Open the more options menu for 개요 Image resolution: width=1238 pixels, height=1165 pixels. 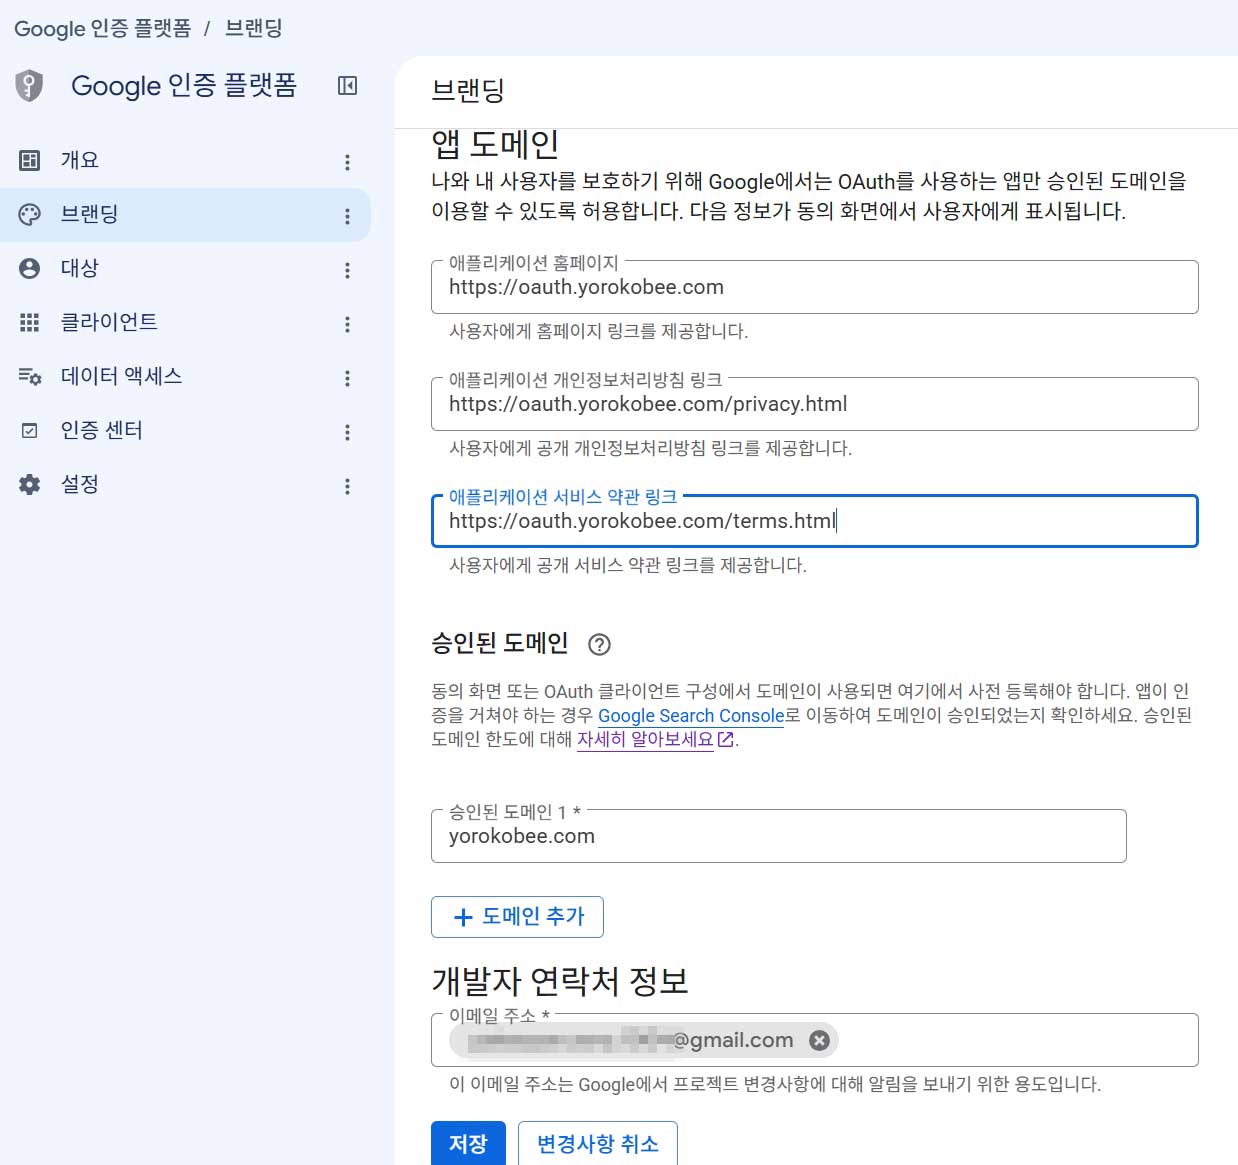[x=347, y=162]
